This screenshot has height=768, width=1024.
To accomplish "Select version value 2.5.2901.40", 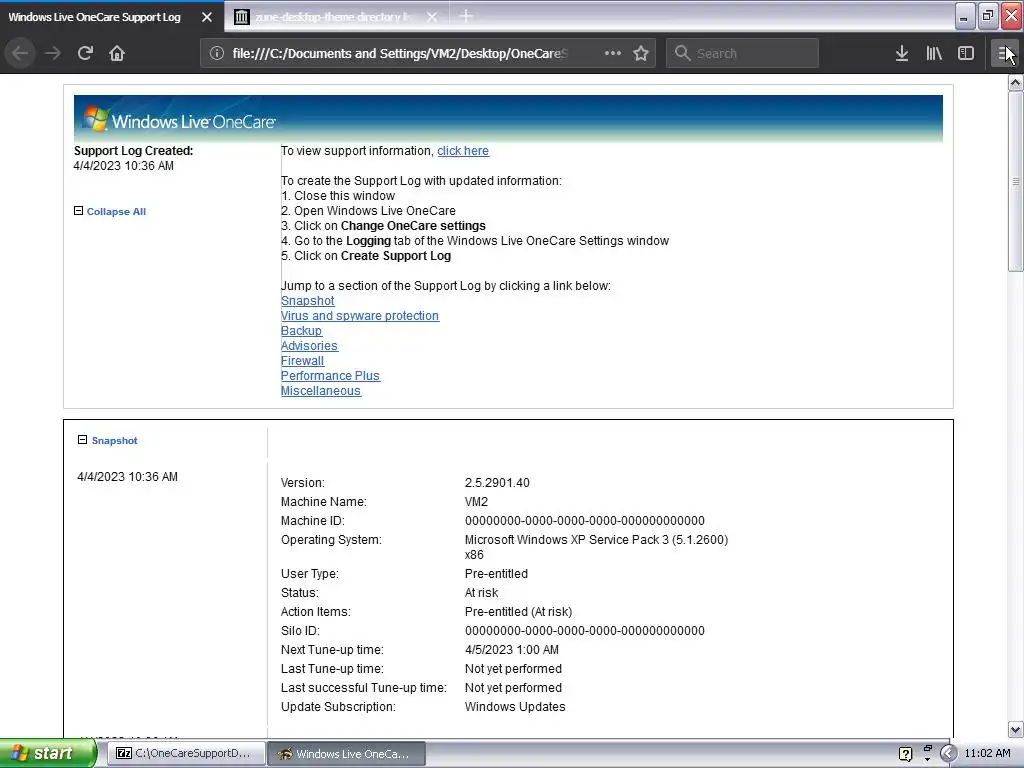I will (497, 483).
